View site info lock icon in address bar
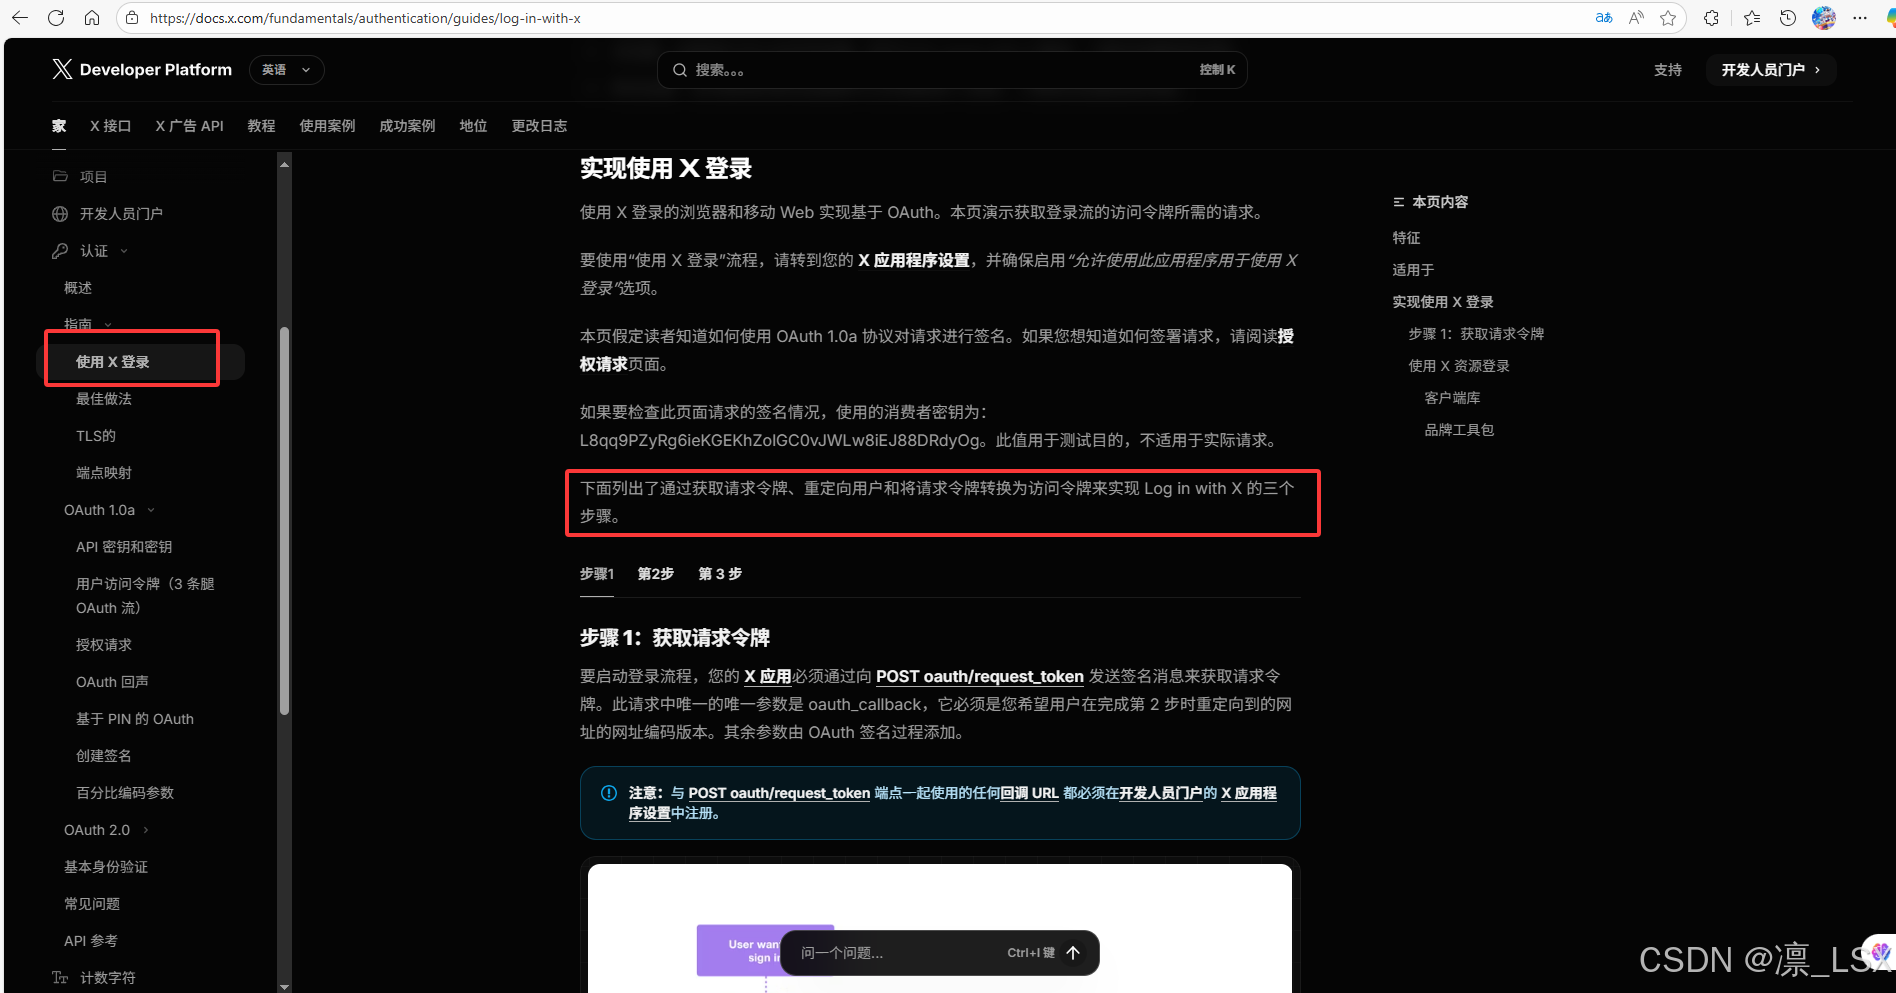The height and width of the screenshot is (993, 1896). [x=132, y=18]
